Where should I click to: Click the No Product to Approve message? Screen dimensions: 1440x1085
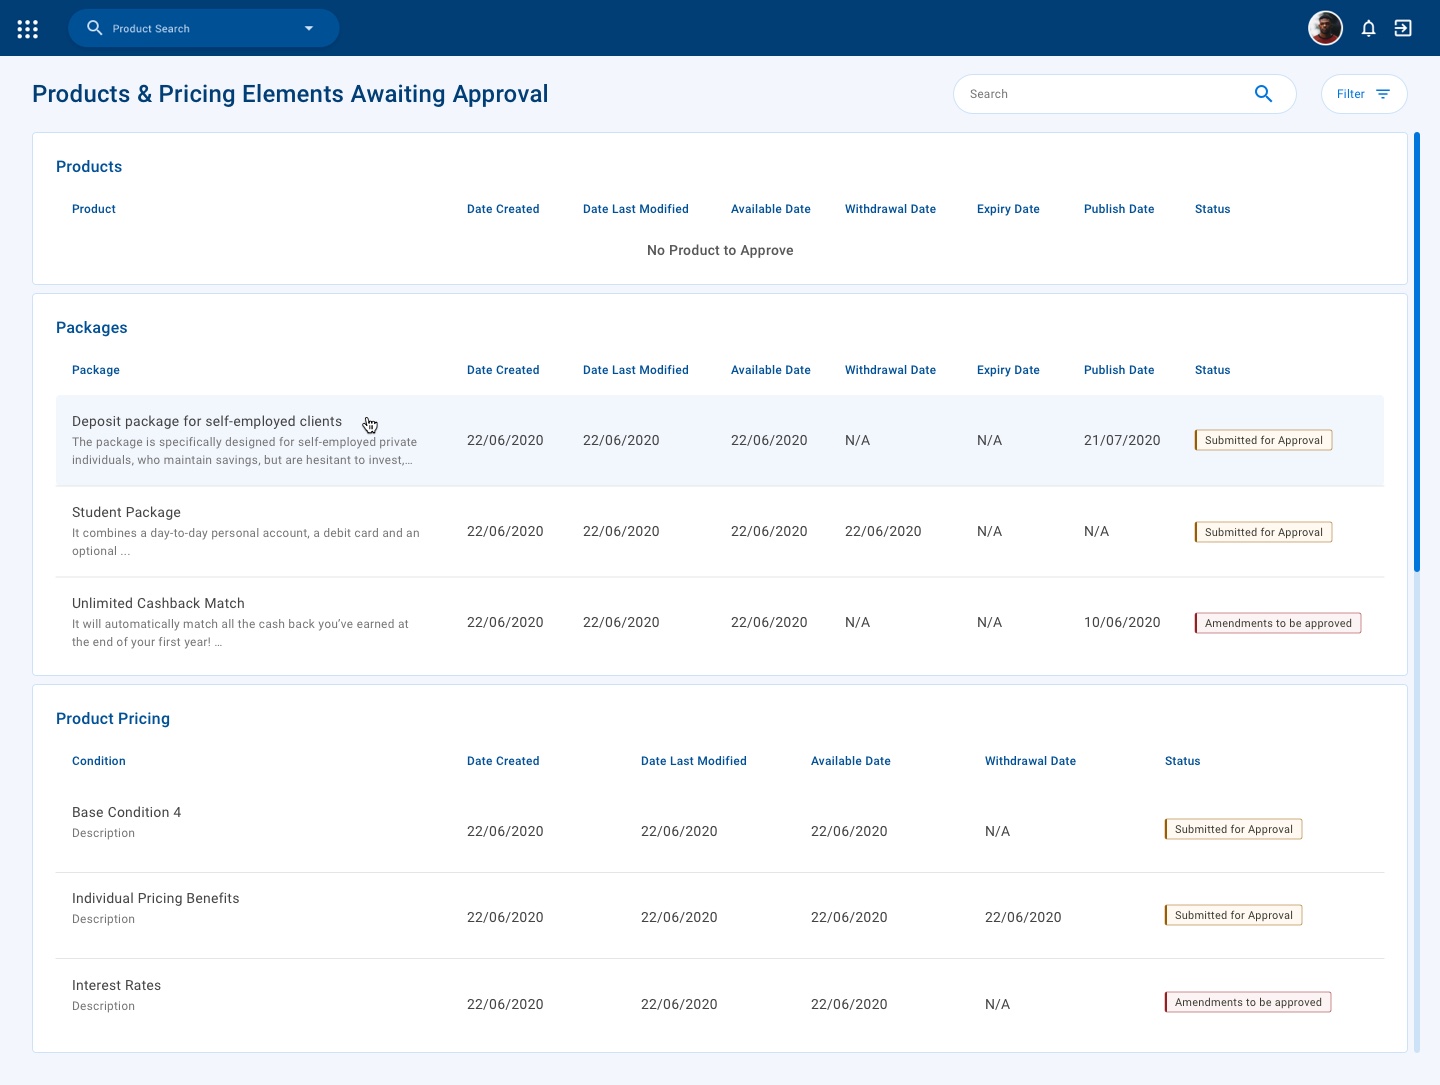(720, 250)
